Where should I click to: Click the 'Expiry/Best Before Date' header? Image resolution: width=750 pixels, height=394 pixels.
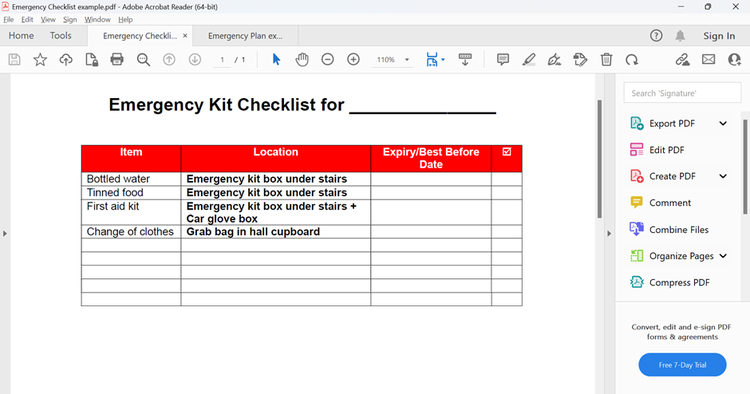point(431,158)
